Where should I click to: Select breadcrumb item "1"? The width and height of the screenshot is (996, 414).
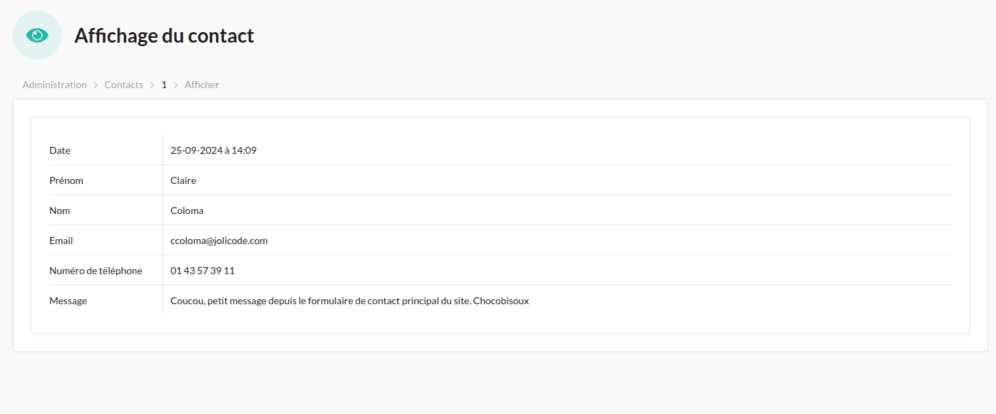[x=164, y=85]
